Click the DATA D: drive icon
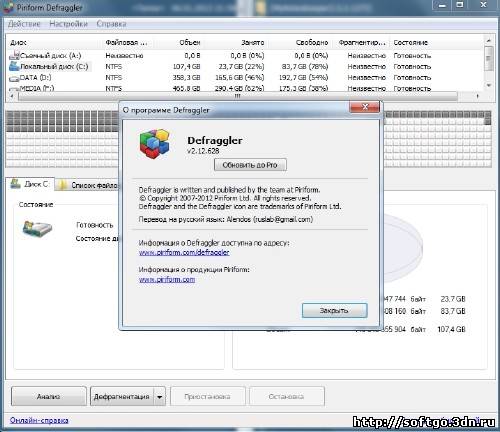Image resolution: width=500 pixels, height=432 pixels. coord(14,78)
